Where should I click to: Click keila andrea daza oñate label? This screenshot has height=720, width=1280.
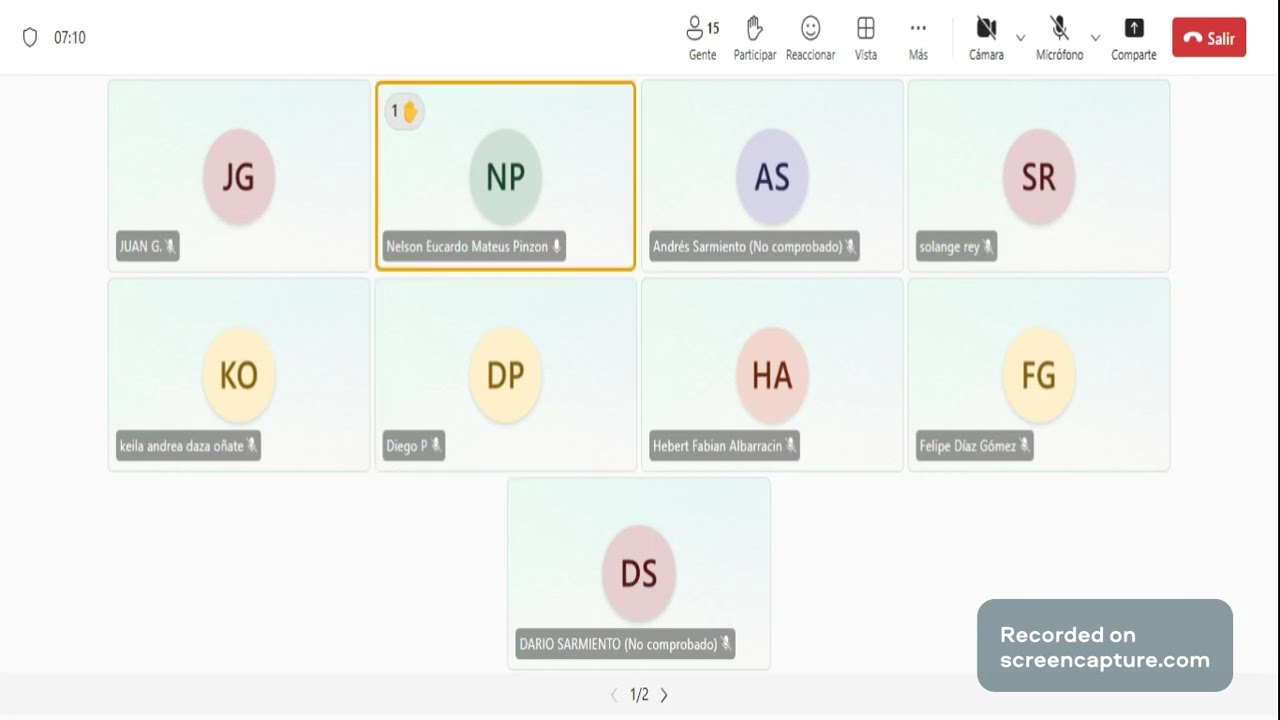[x=188, y=445]
